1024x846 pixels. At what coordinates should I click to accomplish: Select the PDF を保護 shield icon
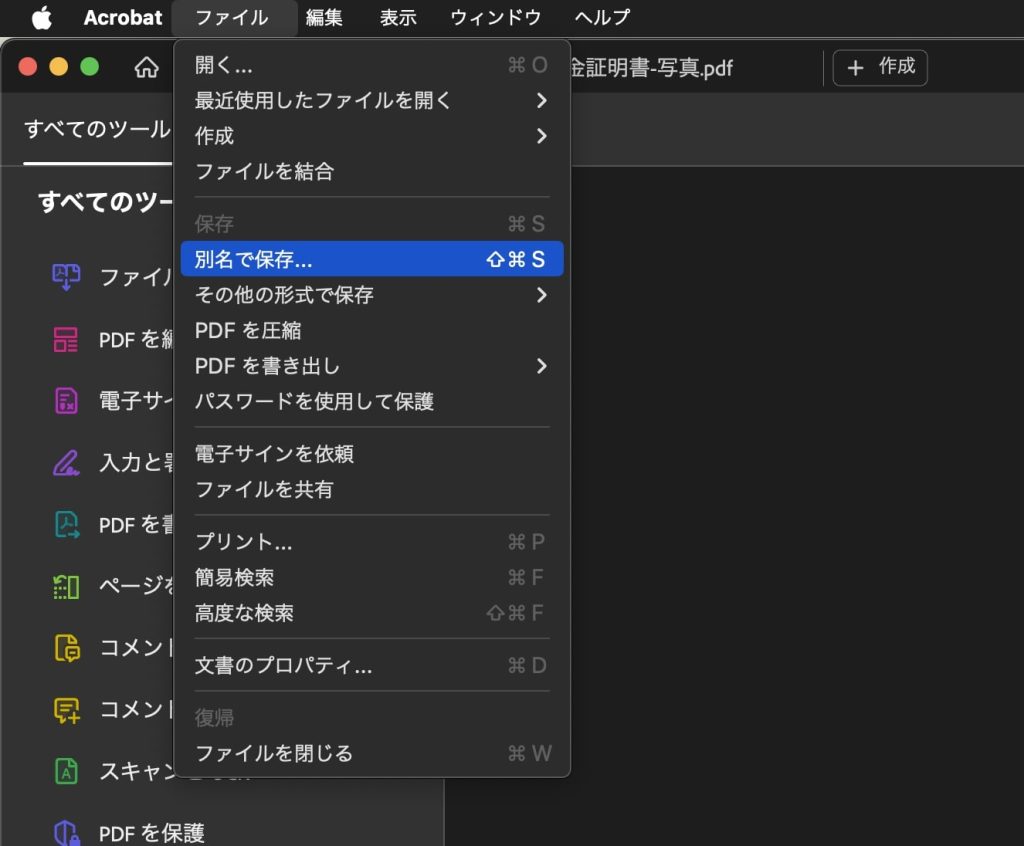tap(66, 833)
